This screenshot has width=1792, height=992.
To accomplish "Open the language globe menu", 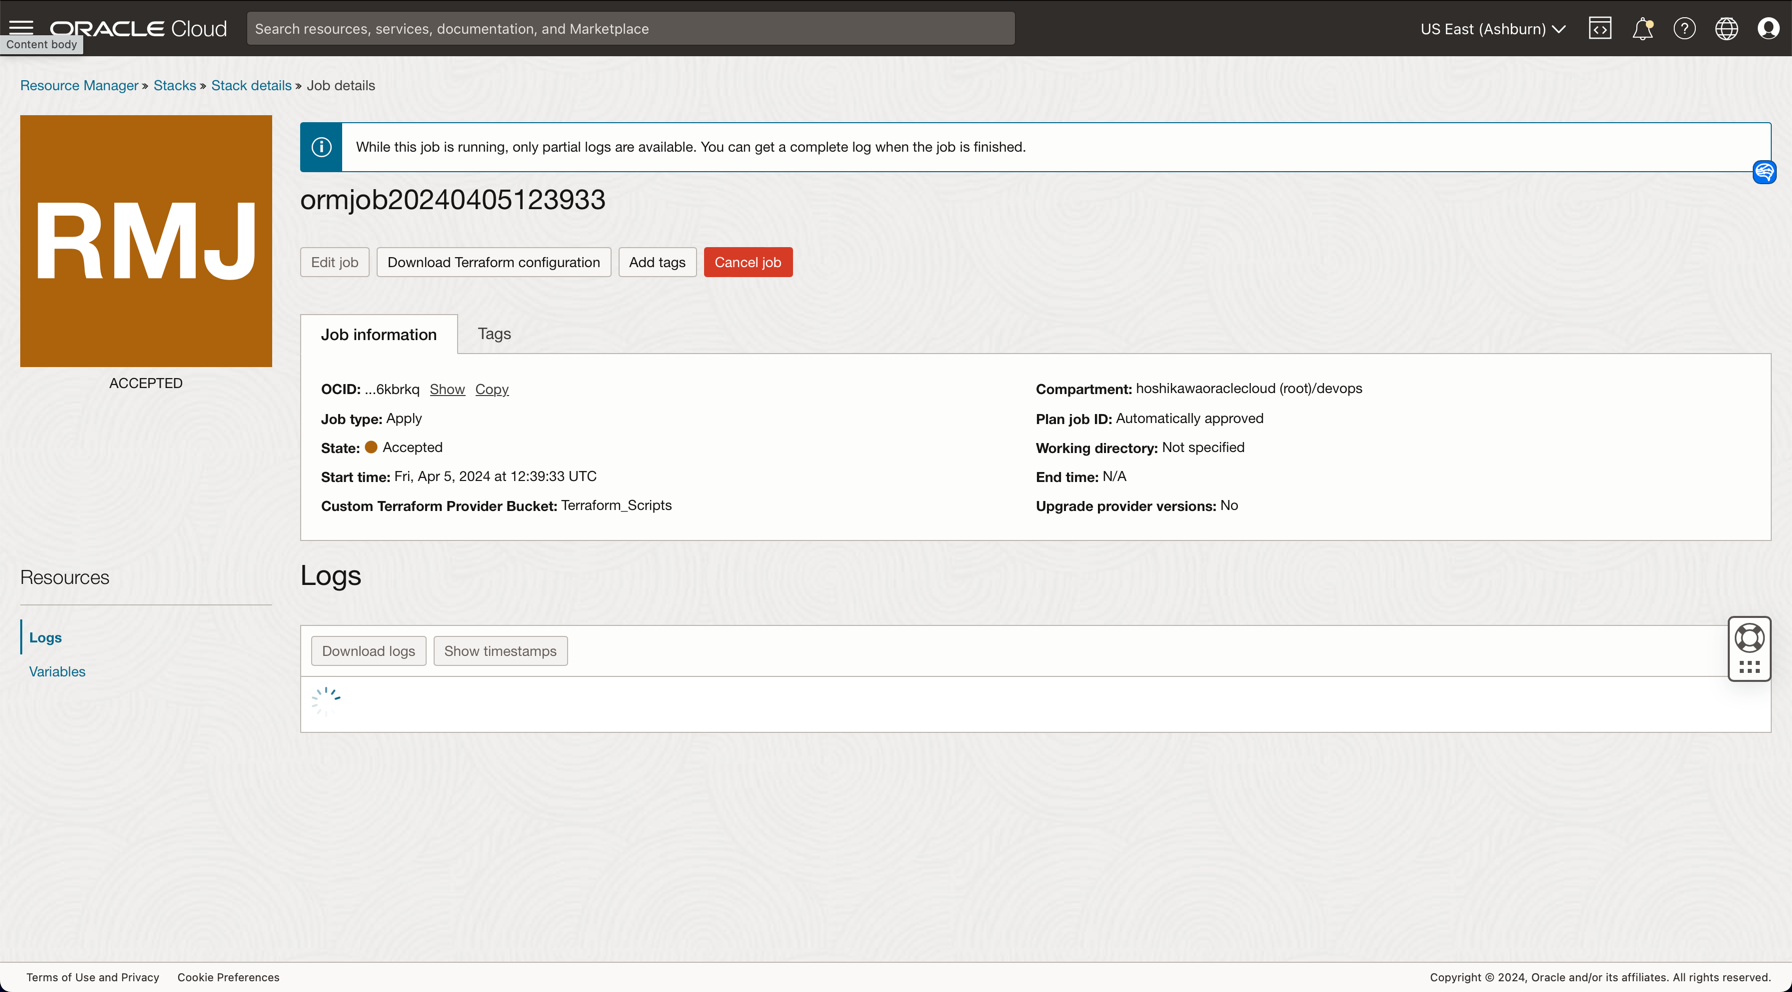I will [1726, 29].
